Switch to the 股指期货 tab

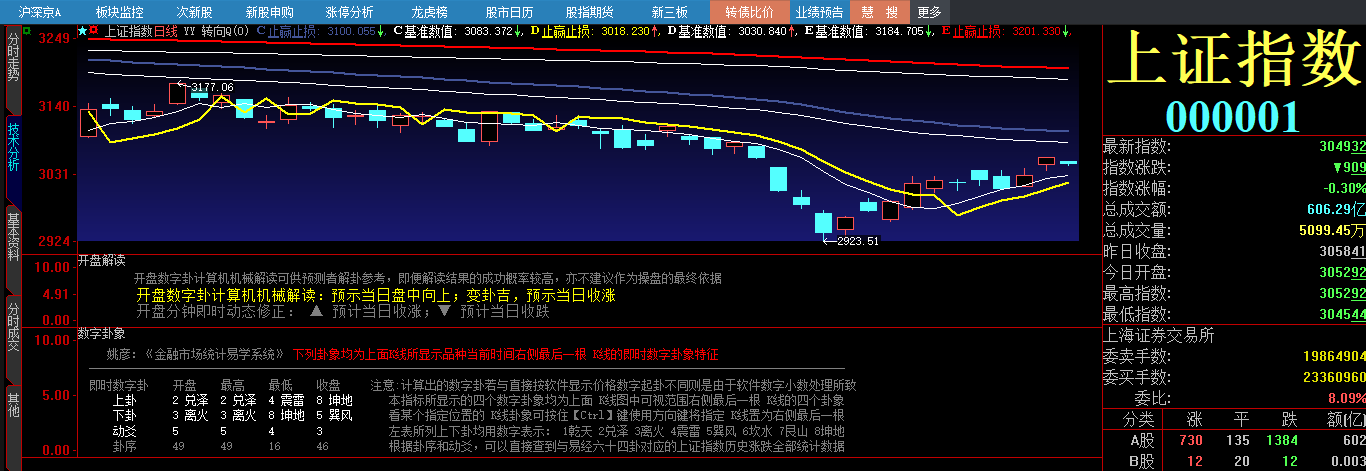[x=589, y=12]
